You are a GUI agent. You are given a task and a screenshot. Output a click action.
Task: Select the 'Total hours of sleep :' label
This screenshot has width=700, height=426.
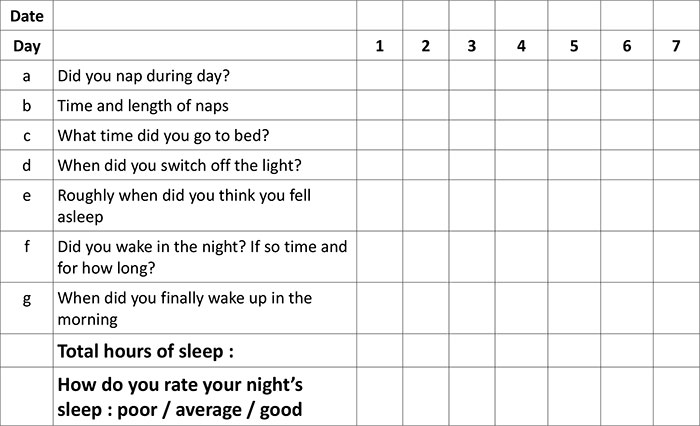click(146, 351)
